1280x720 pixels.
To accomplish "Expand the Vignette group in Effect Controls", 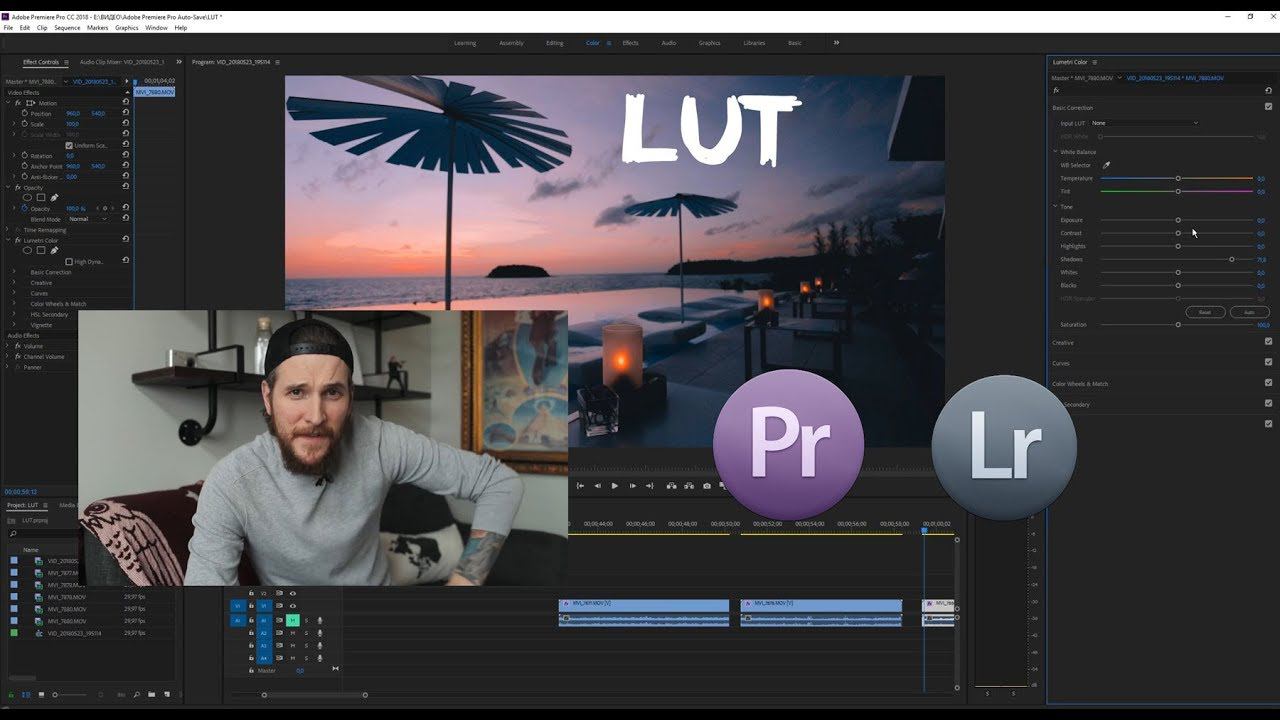I will click(14, 325).
